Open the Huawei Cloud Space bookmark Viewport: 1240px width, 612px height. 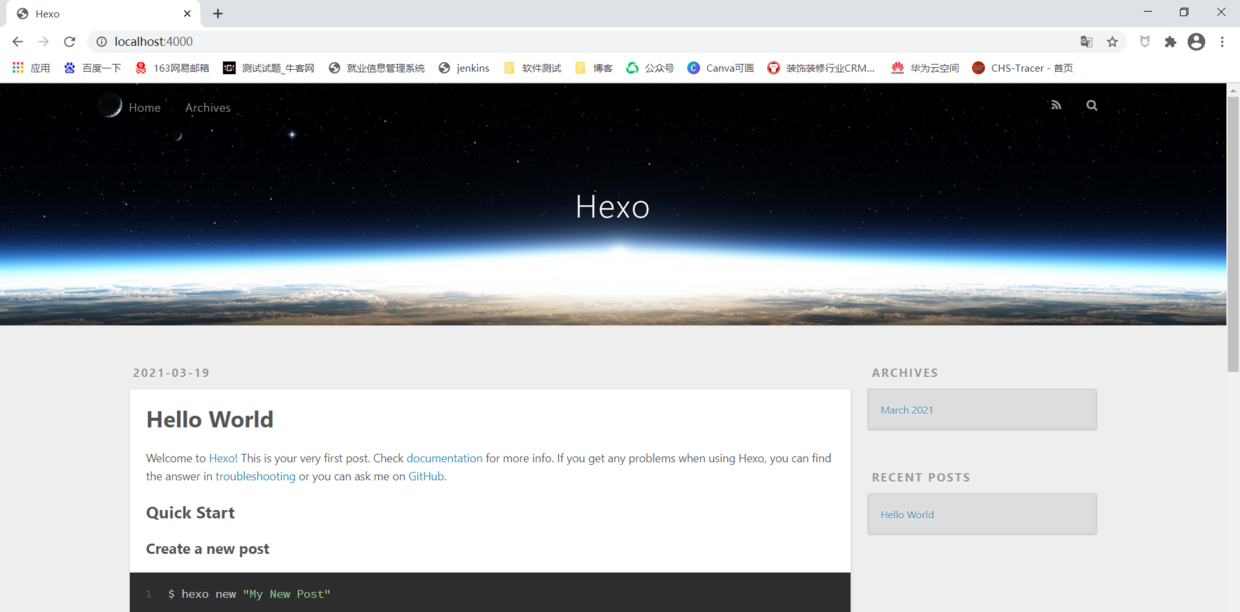point(925,68)
